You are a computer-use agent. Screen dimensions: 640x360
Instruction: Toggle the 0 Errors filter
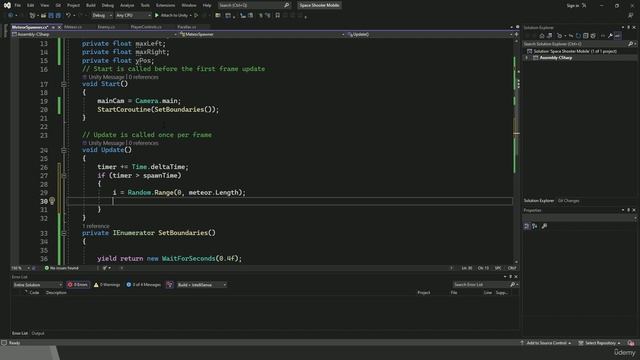tap(78, 284)
